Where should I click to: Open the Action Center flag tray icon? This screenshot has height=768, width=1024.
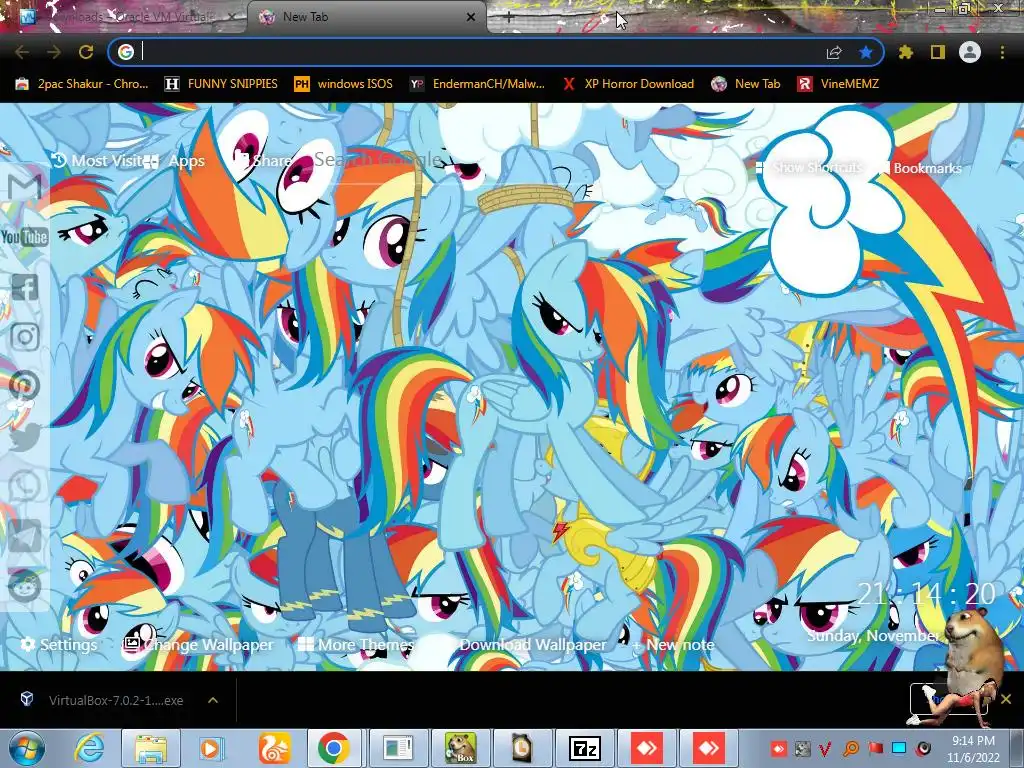point(876,748)
